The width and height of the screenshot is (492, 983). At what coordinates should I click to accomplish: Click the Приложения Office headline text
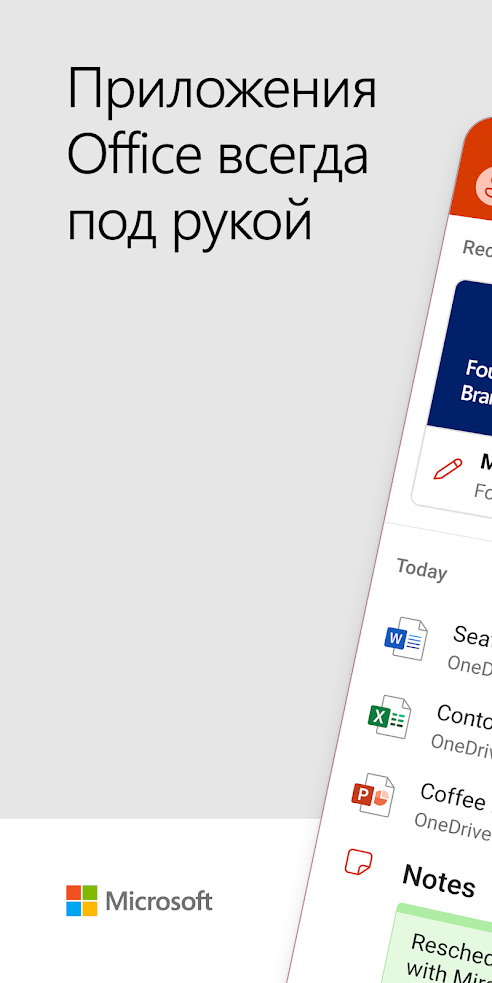(x=222, y=155)
